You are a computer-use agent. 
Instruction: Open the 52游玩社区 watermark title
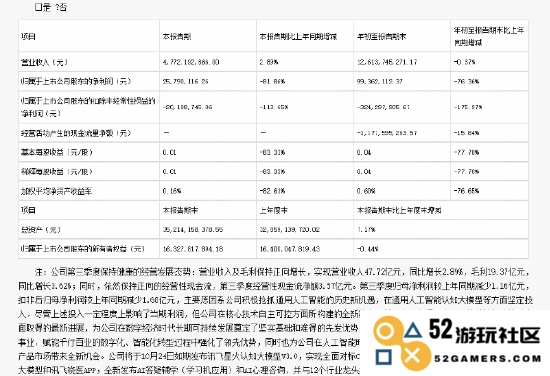[x=485, y=332]
